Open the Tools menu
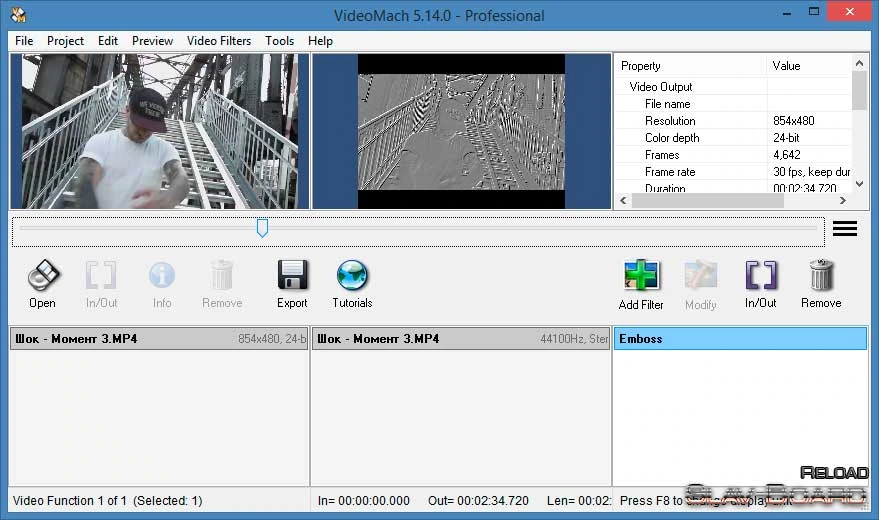Viewport: 879px width, 520px height. coord(280,41)
